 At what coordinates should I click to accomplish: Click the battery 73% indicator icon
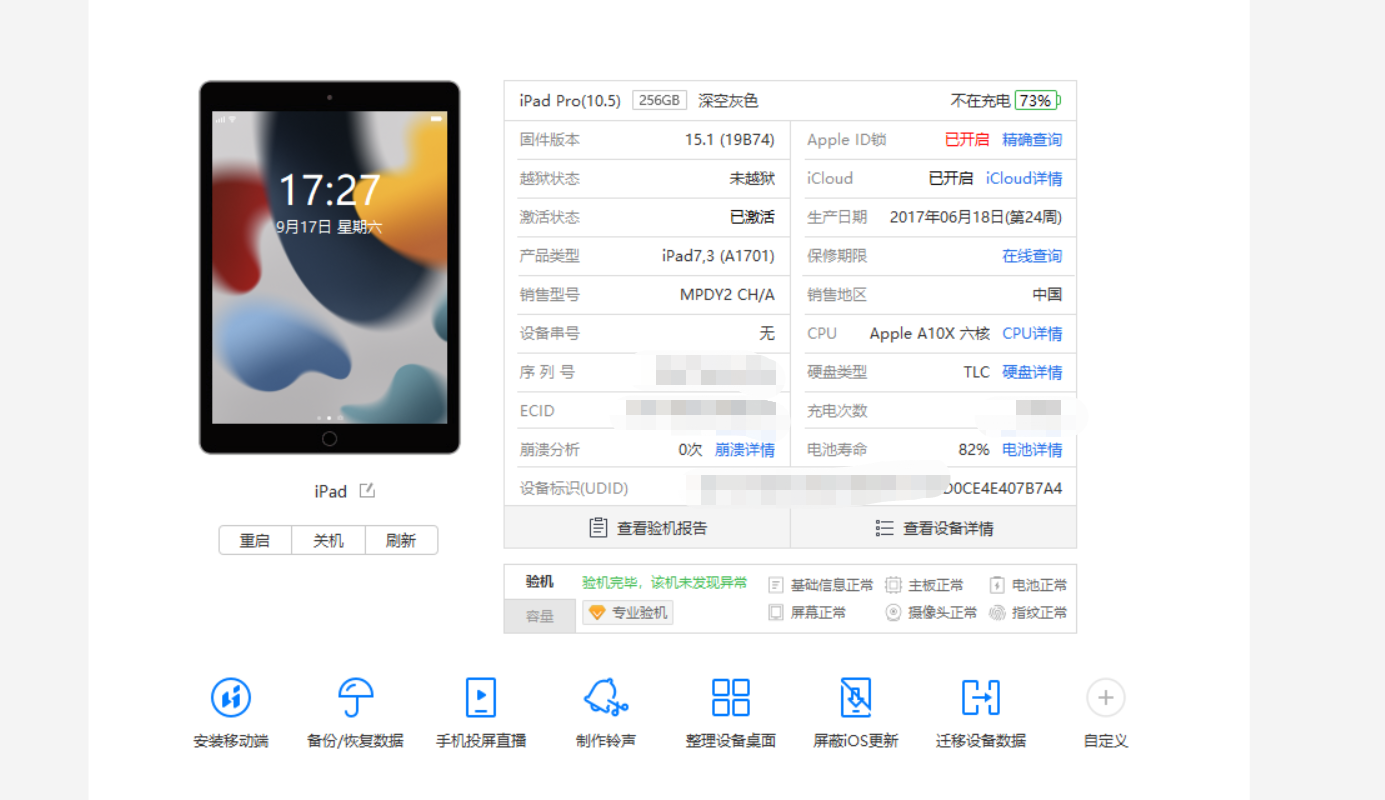click(x=1037, y=100)
